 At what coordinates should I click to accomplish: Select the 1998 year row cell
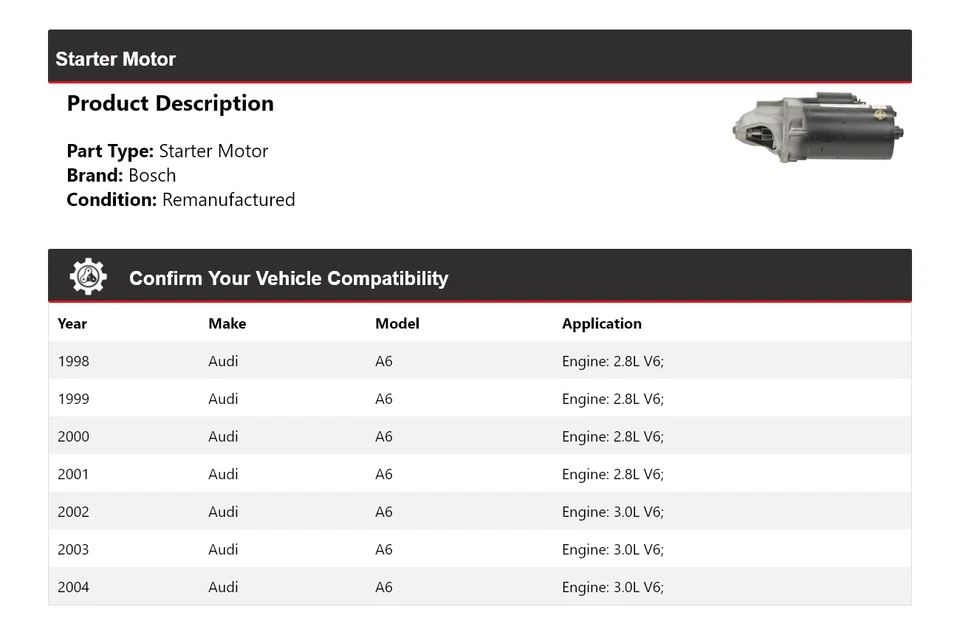tap(73, 361)
